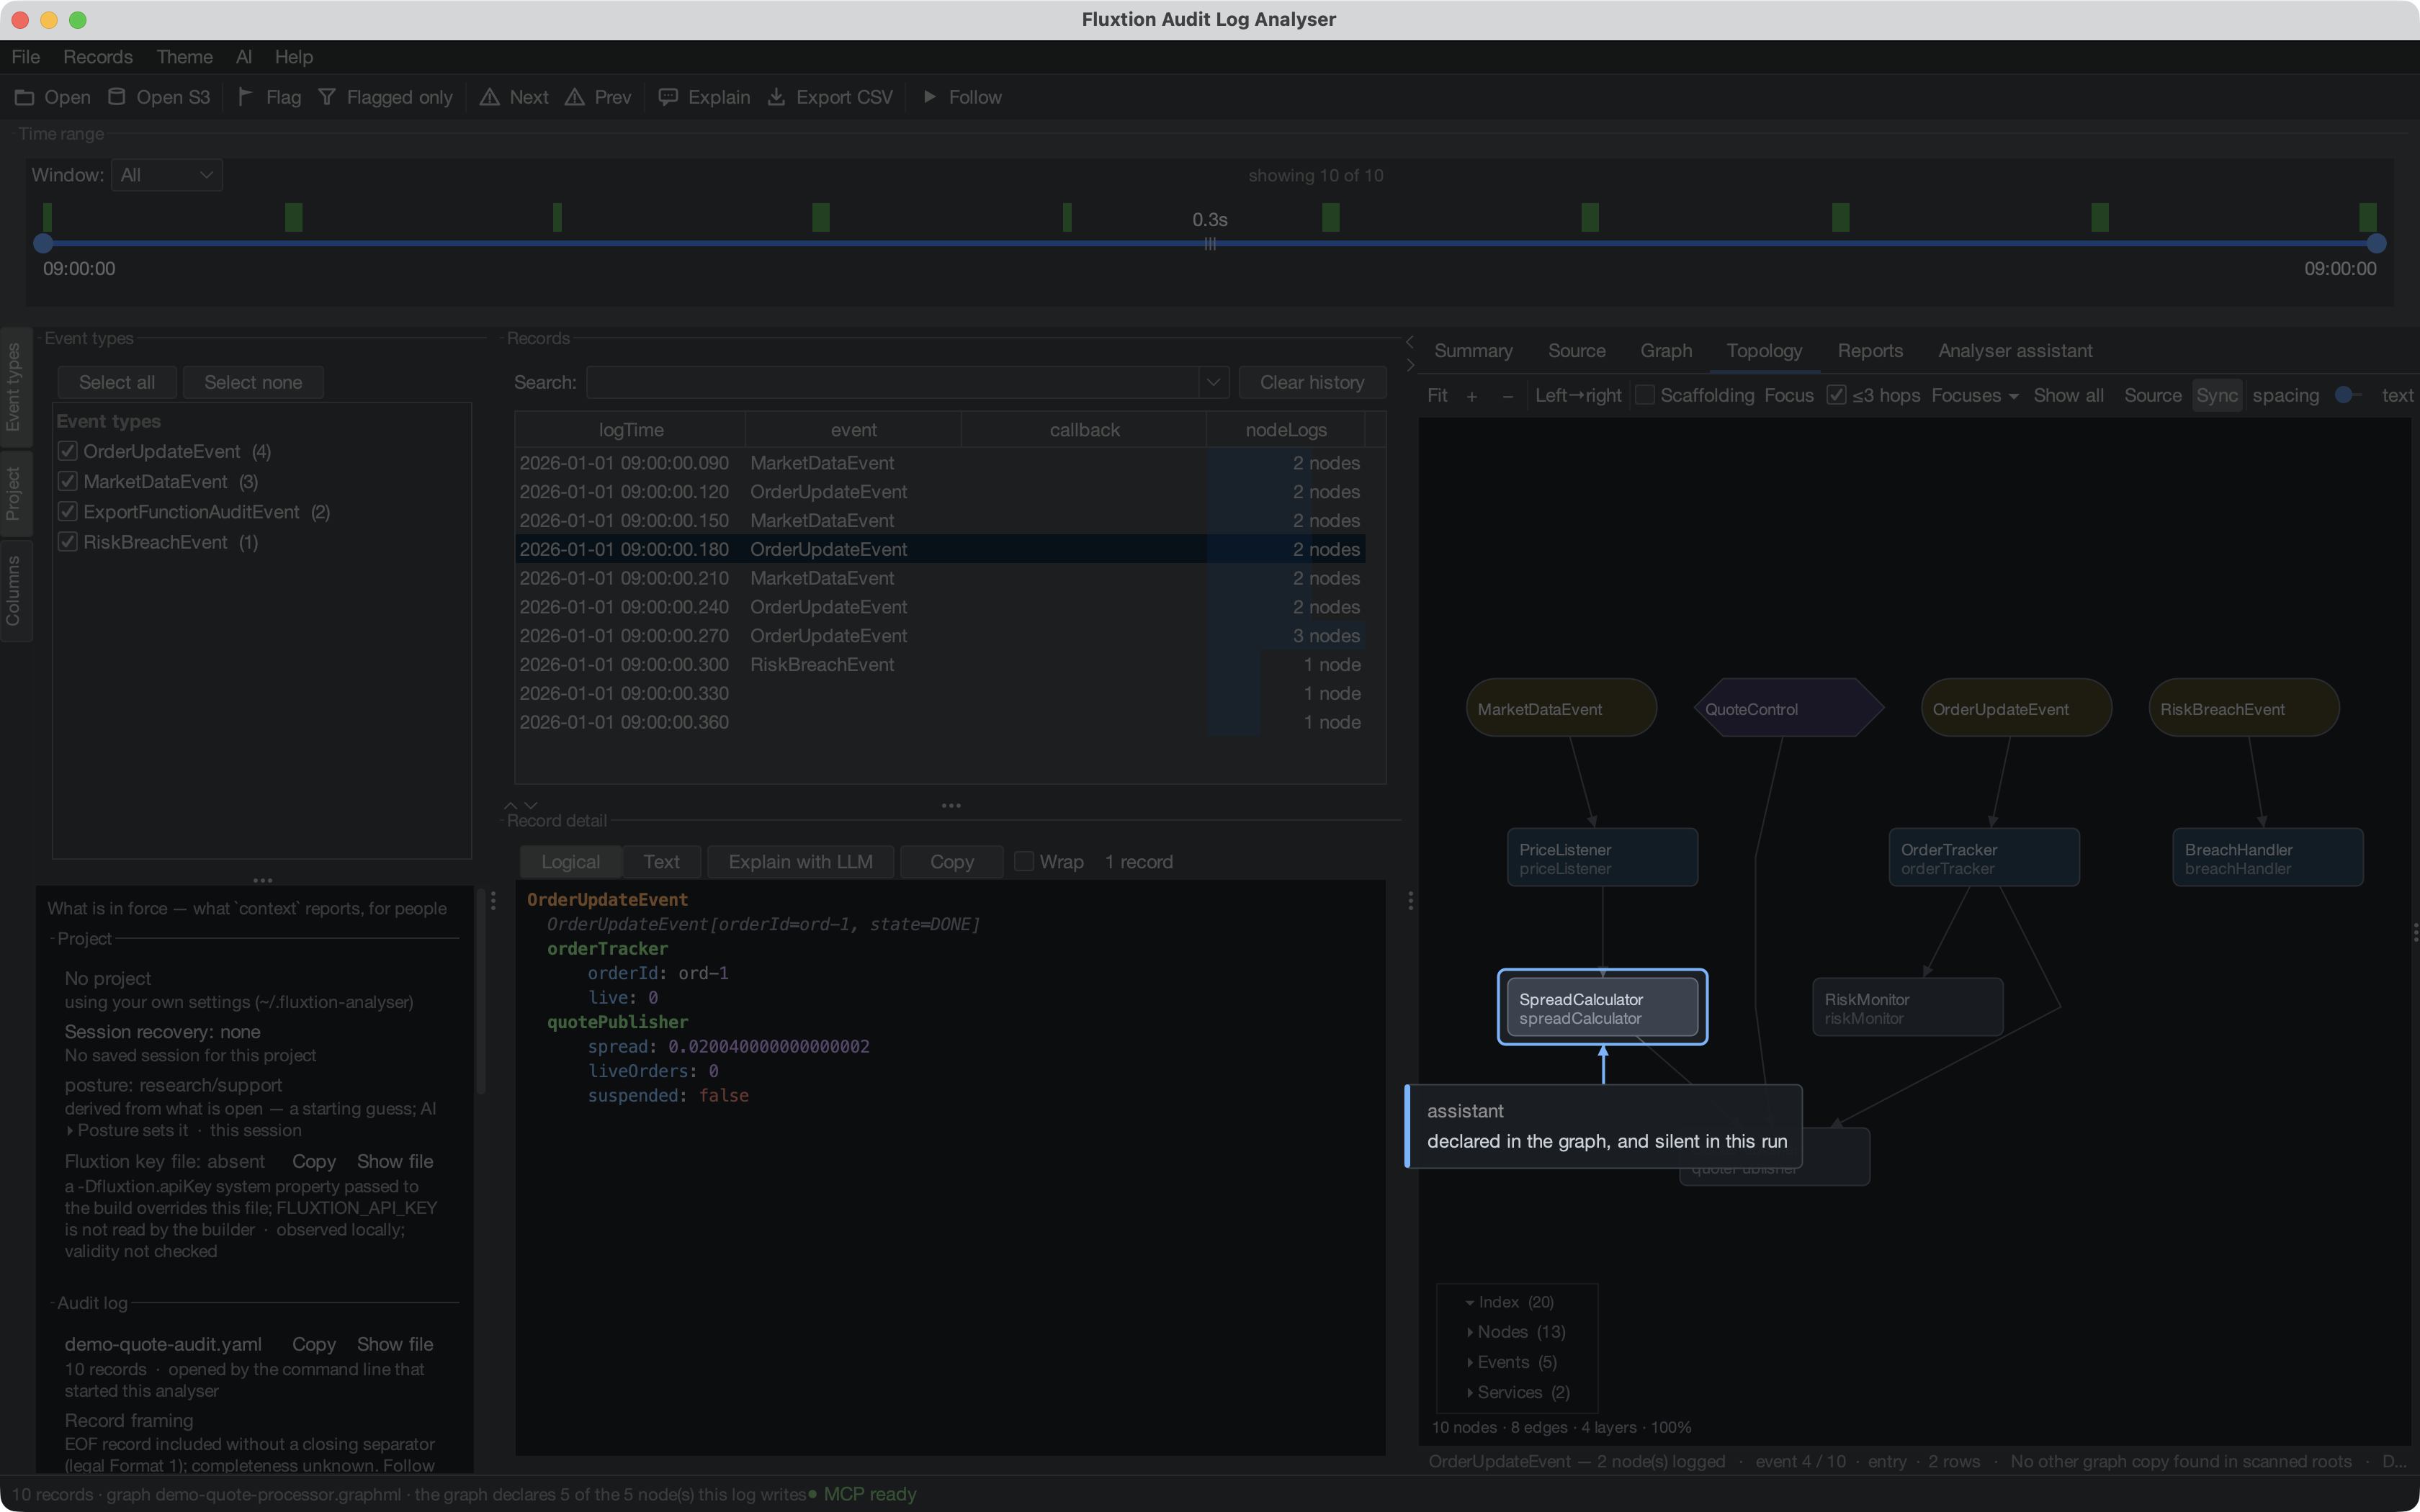The width and height of the screenshot is (2420, 1512).
Task: Click the Prev warning triangle icon
Action: (575, 97)
